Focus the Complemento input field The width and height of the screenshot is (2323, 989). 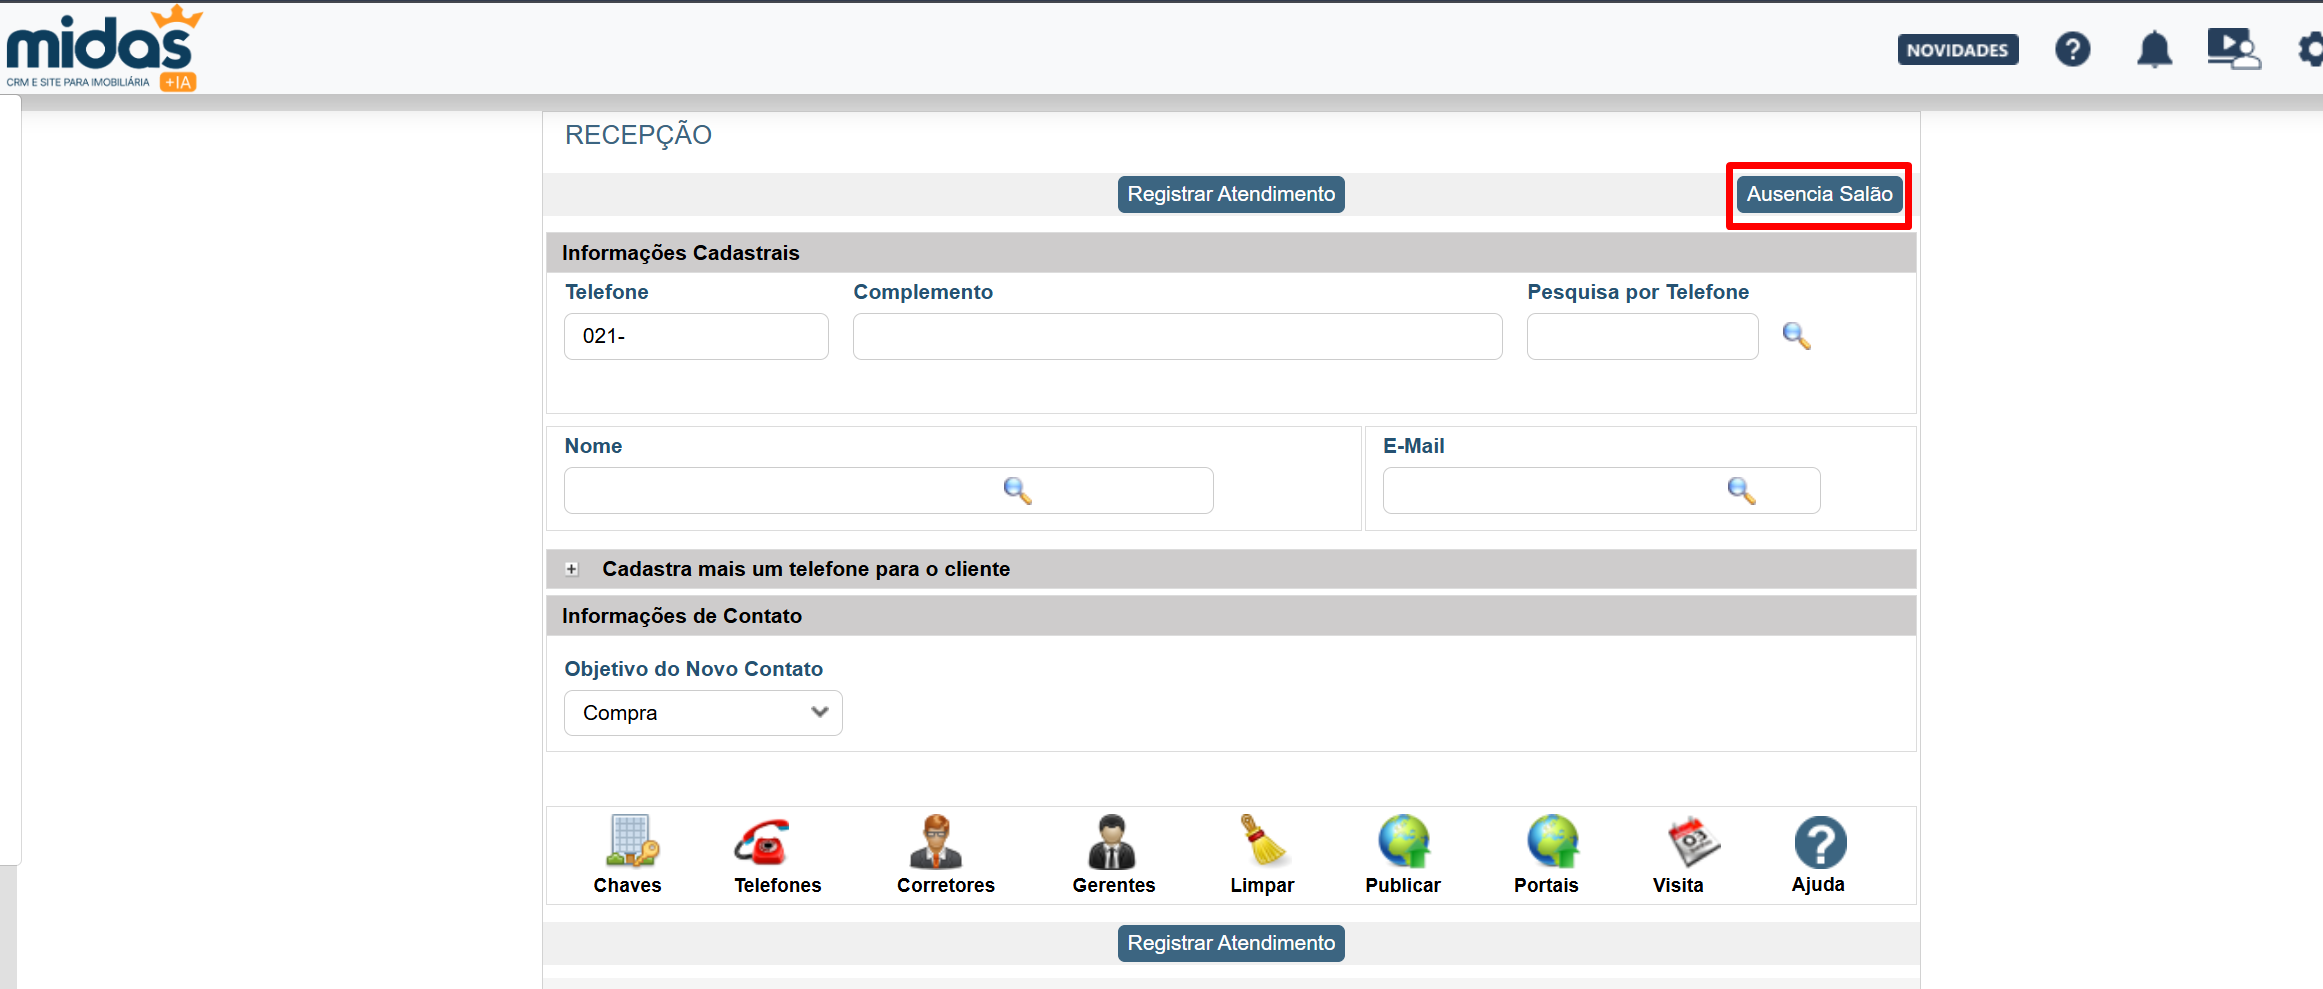[x=1177, y=336]
